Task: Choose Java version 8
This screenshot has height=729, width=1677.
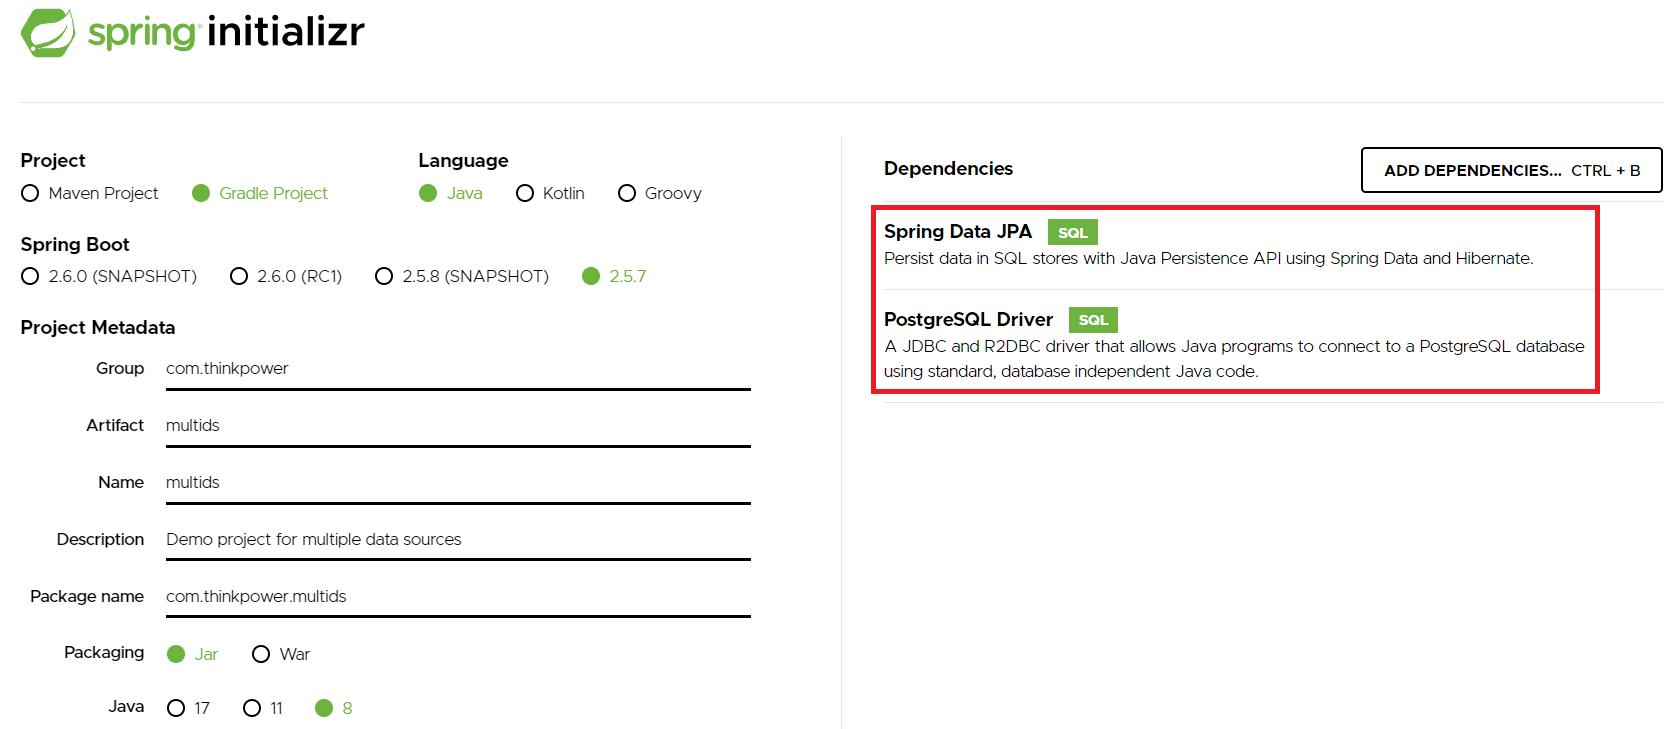Action: coord(323,708)
